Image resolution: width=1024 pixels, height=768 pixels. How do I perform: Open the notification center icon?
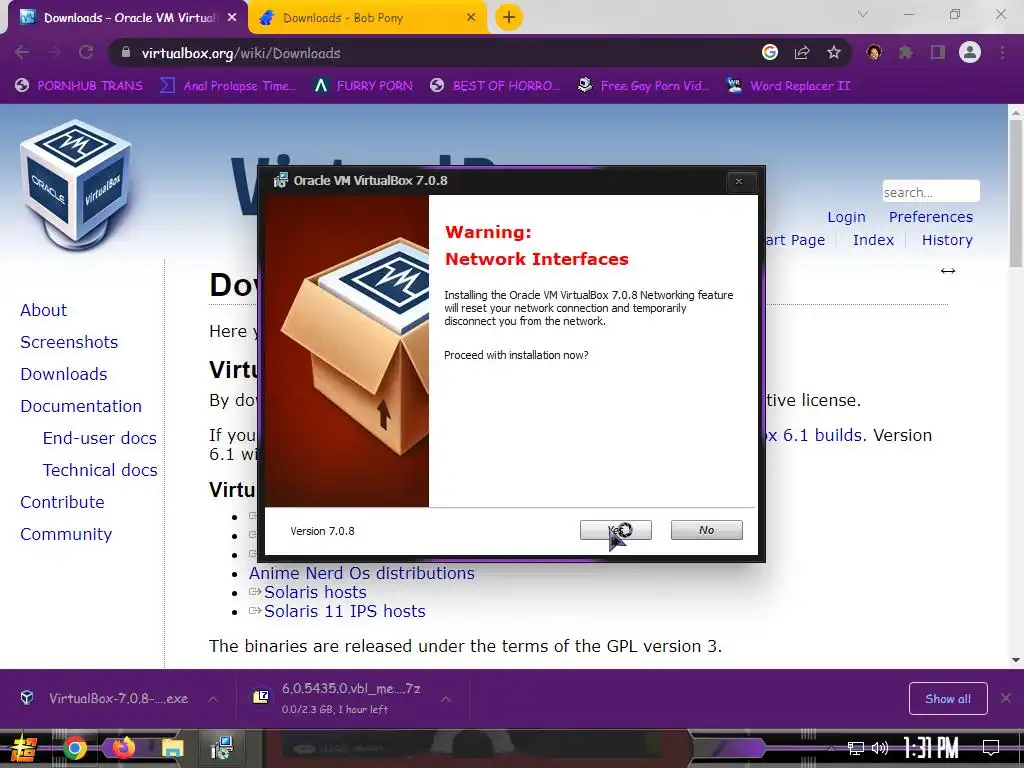(991, 748)
